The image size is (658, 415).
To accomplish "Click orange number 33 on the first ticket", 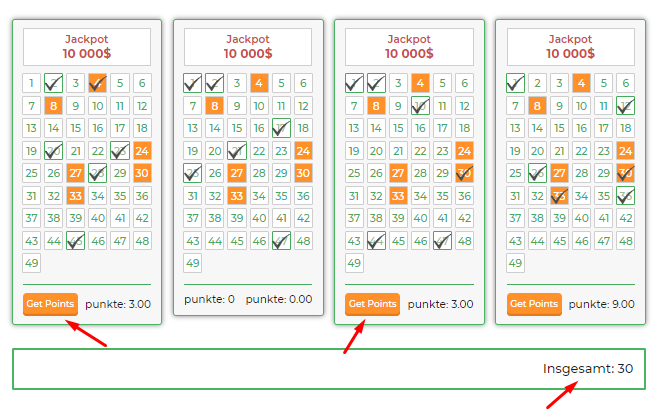I will click(76, 196).
